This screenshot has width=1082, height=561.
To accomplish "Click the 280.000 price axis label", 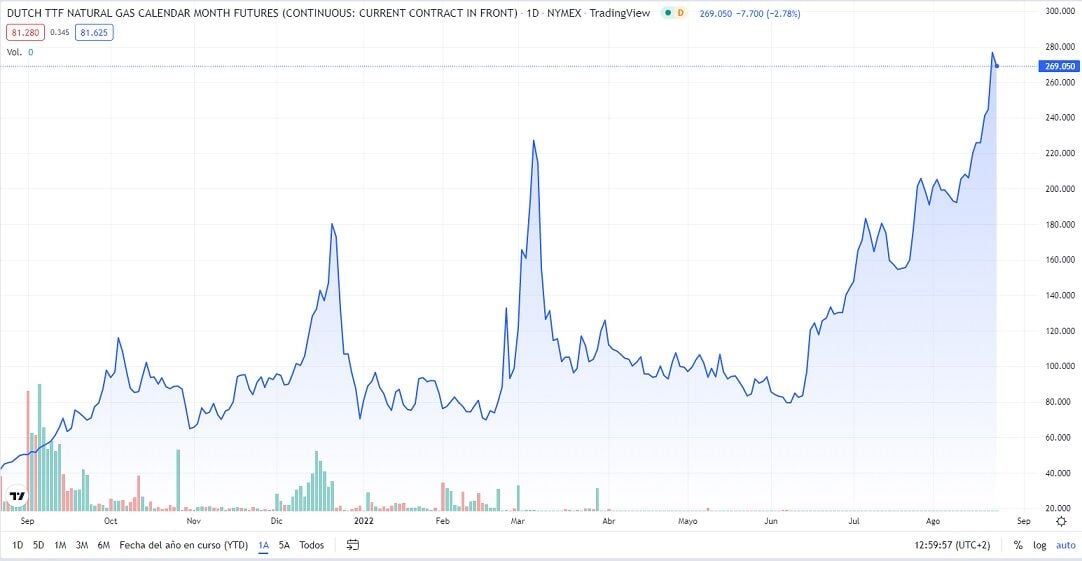I will click(1059, 47).
